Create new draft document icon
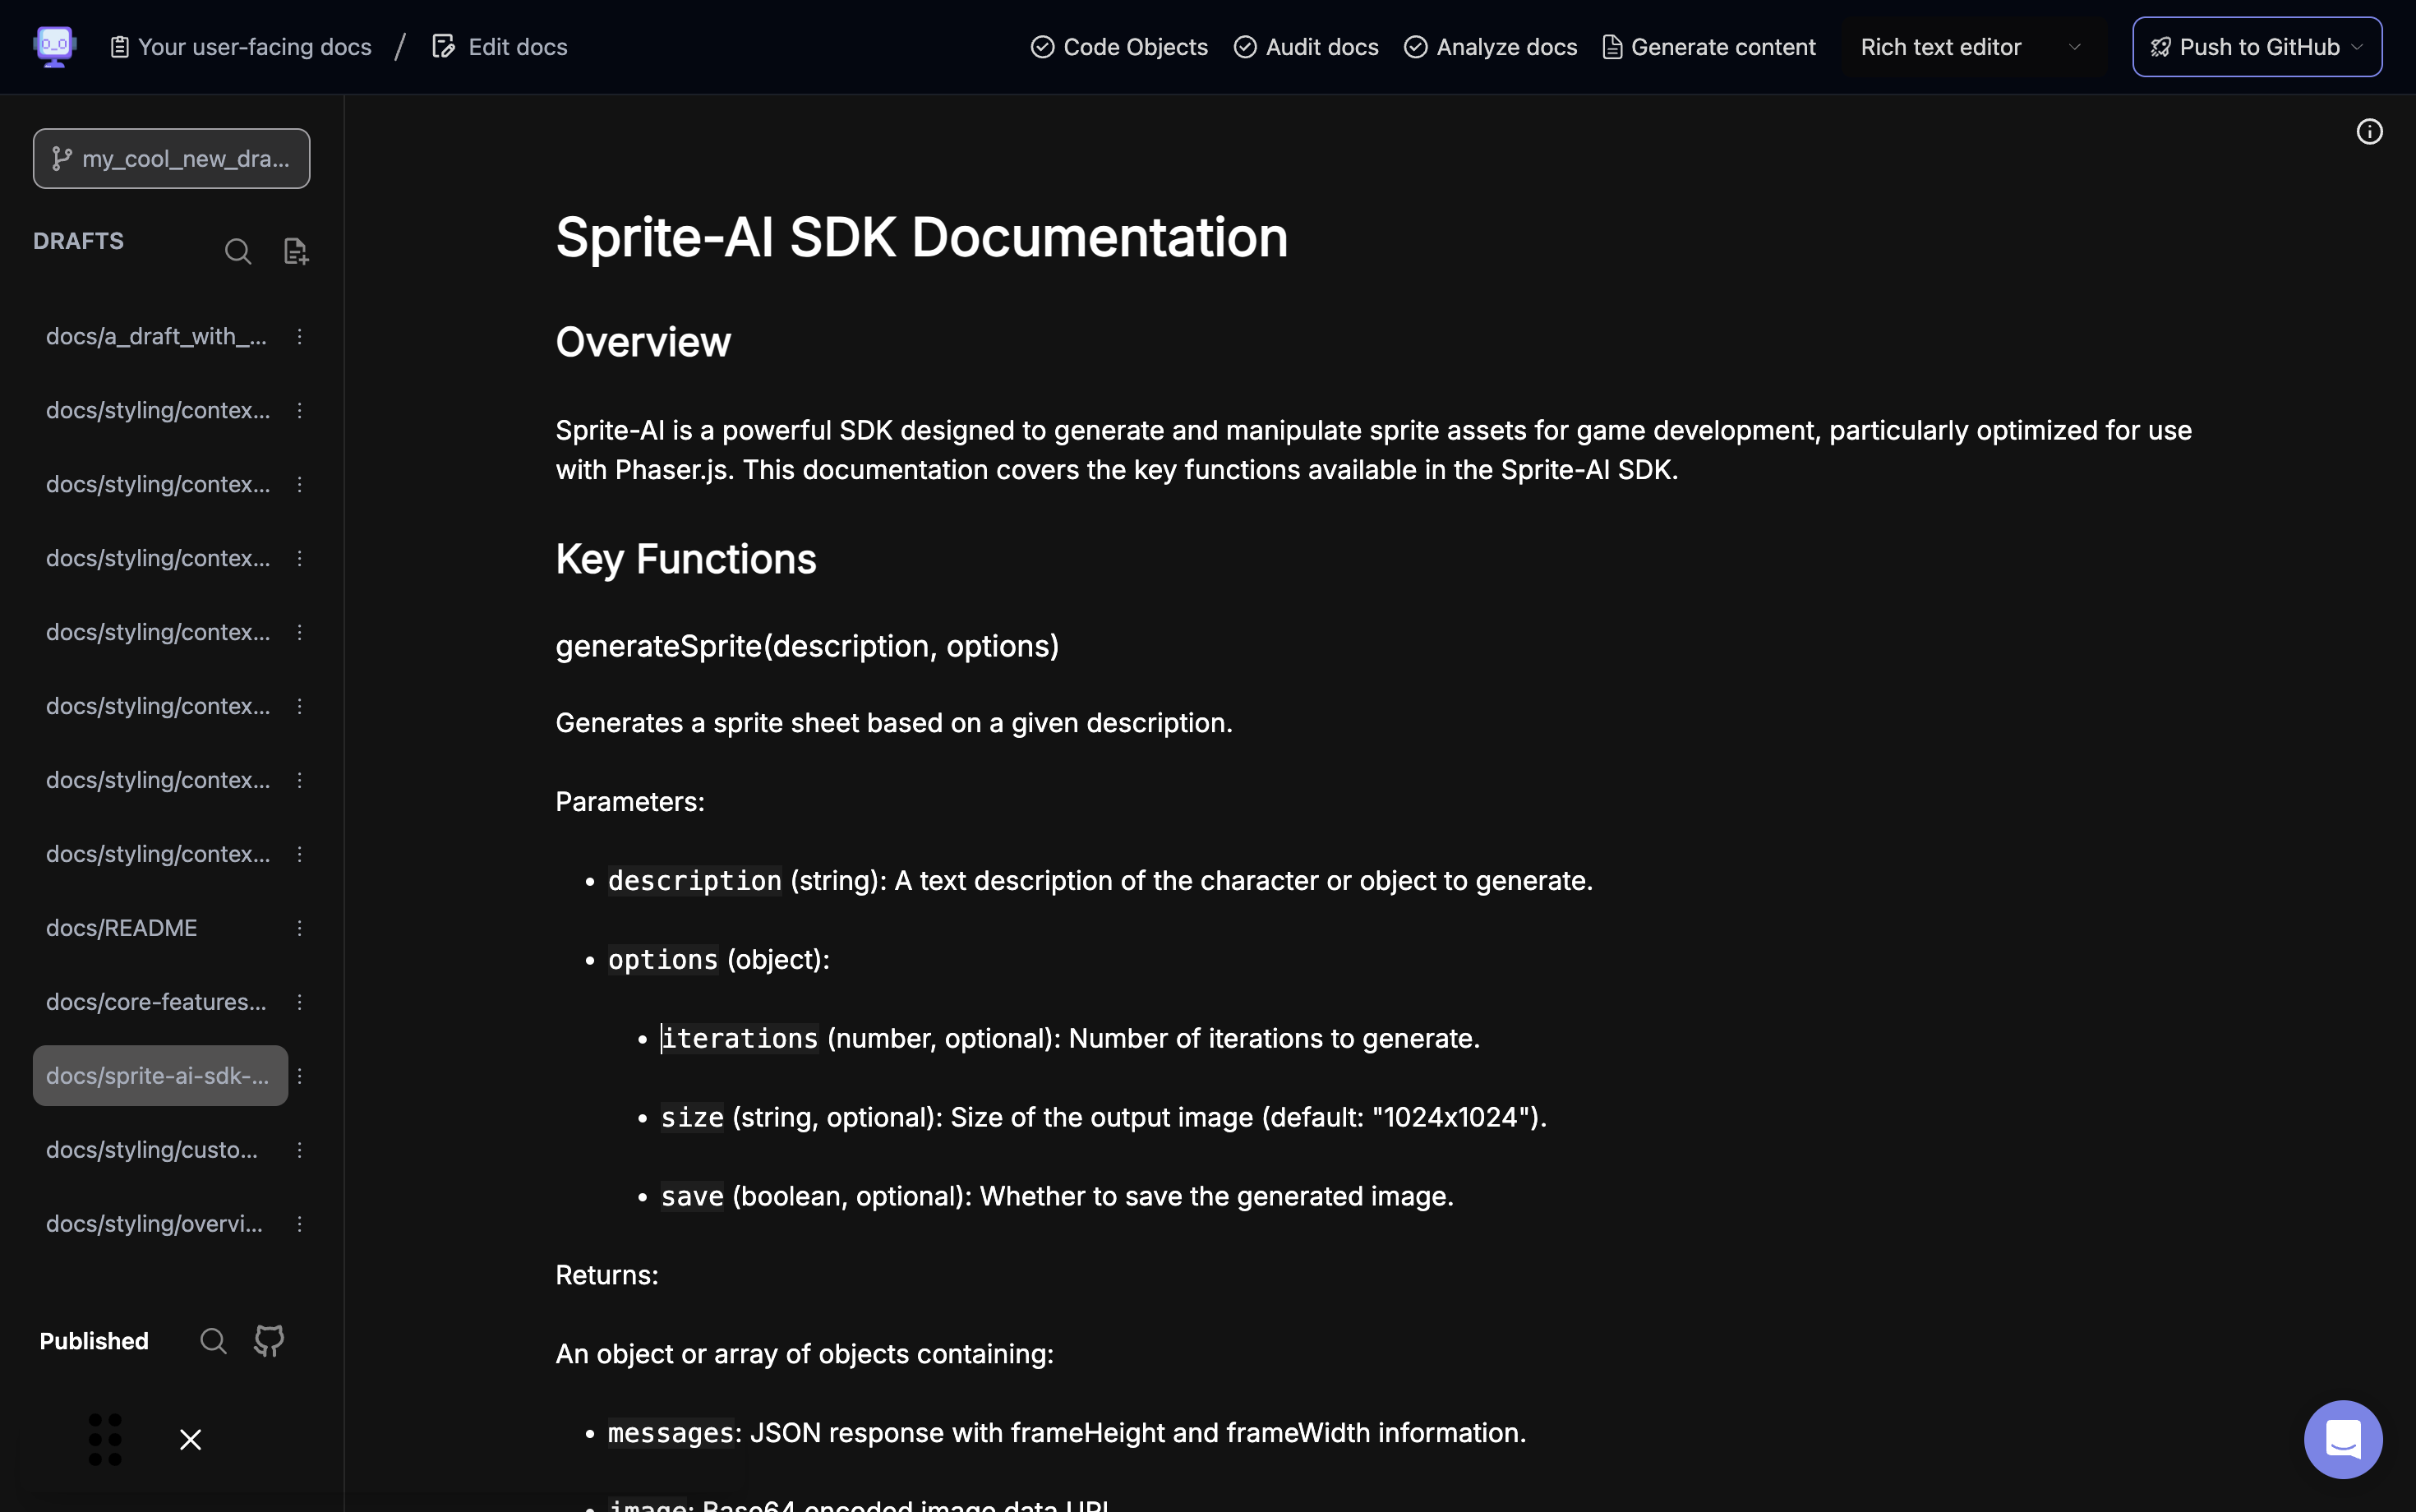The image size is (2416, 1512). point(295,251)
